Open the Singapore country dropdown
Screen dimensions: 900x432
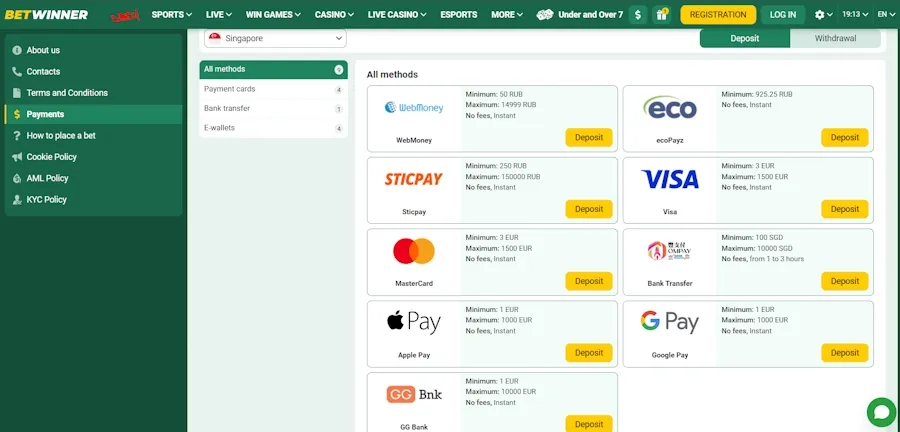point(276,38)
